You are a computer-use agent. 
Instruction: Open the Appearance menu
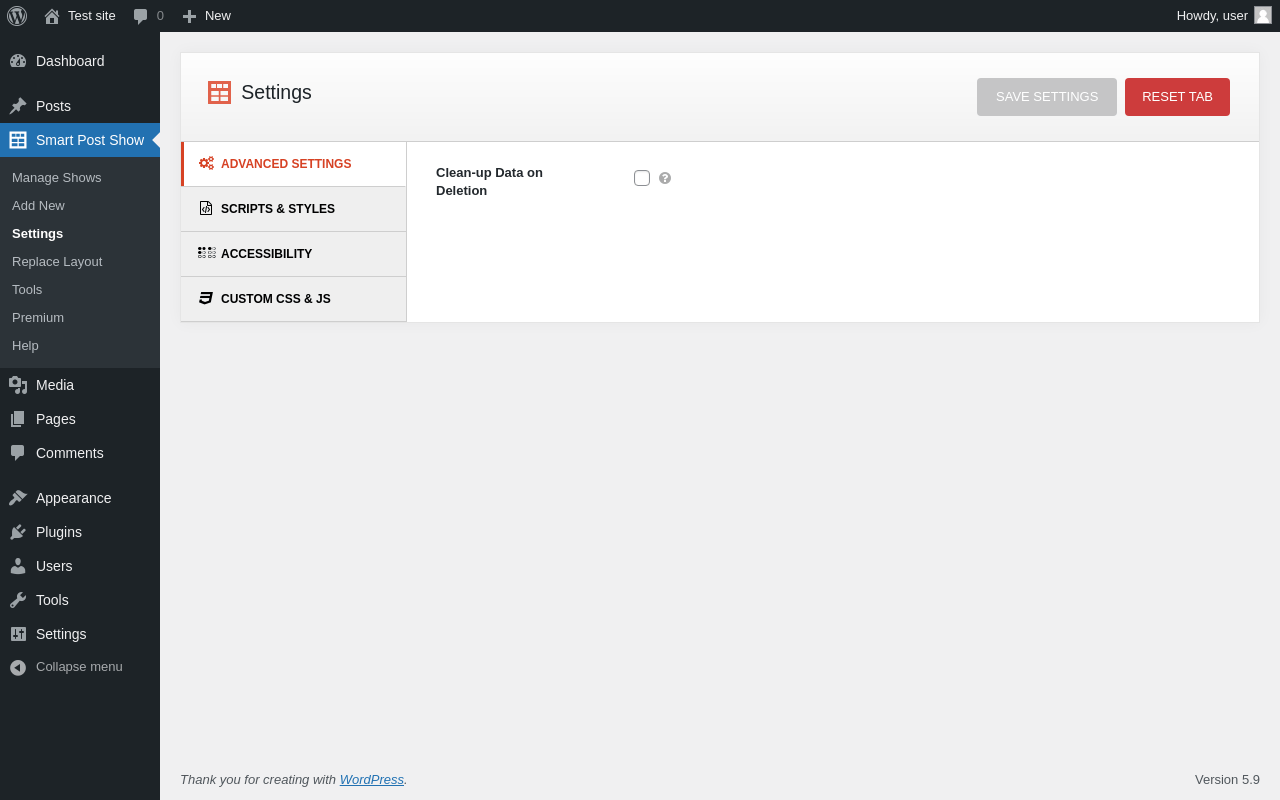(73, 498)
